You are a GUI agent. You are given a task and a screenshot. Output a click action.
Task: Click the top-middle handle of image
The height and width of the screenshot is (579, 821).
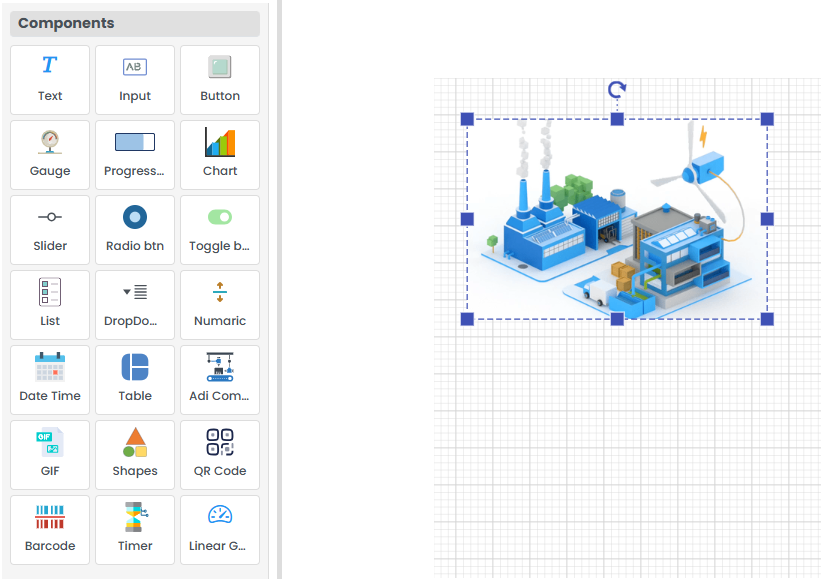(617, 119)
